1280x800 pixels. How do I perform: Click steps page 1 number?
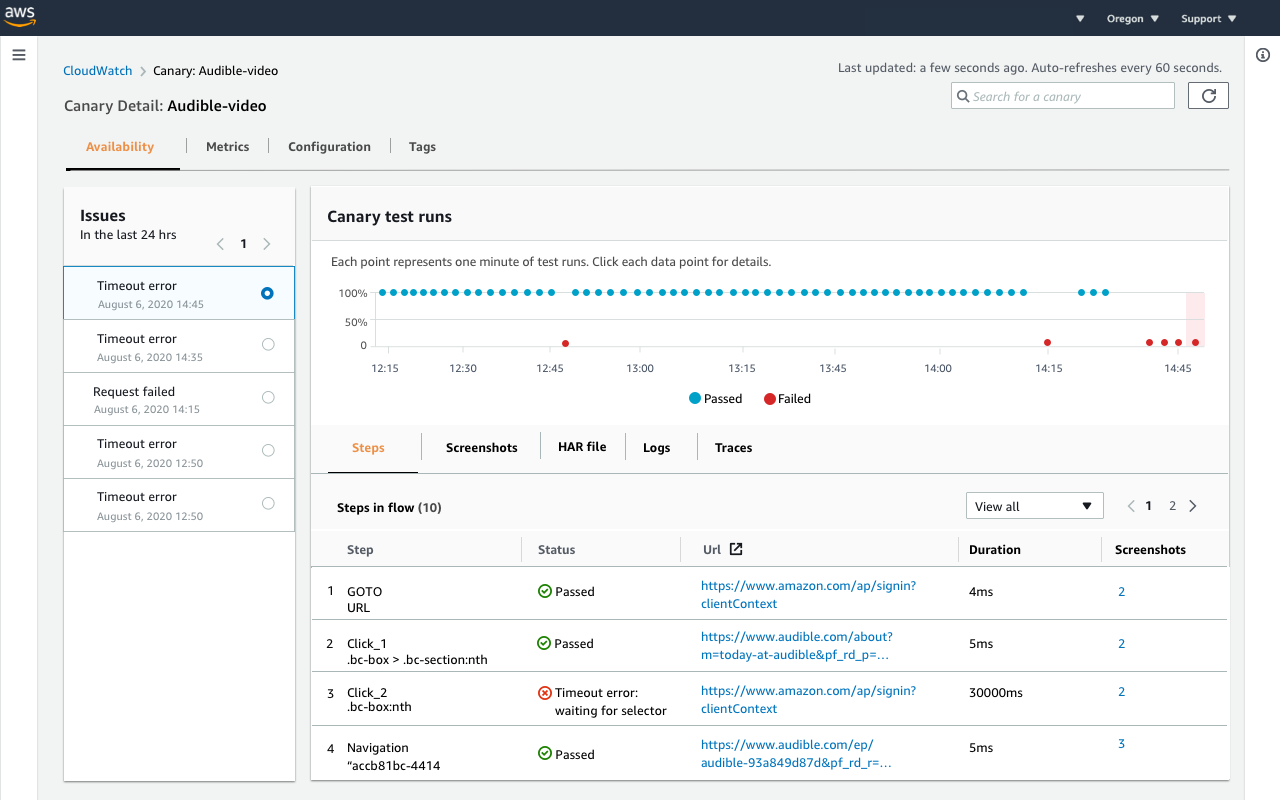(x=1148, y=506)
